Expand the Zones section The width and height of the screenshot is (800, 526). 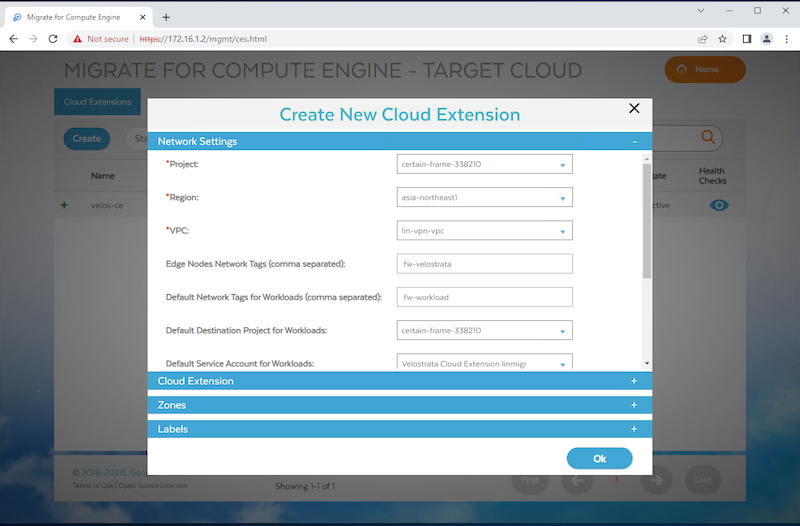coord(634,405)
